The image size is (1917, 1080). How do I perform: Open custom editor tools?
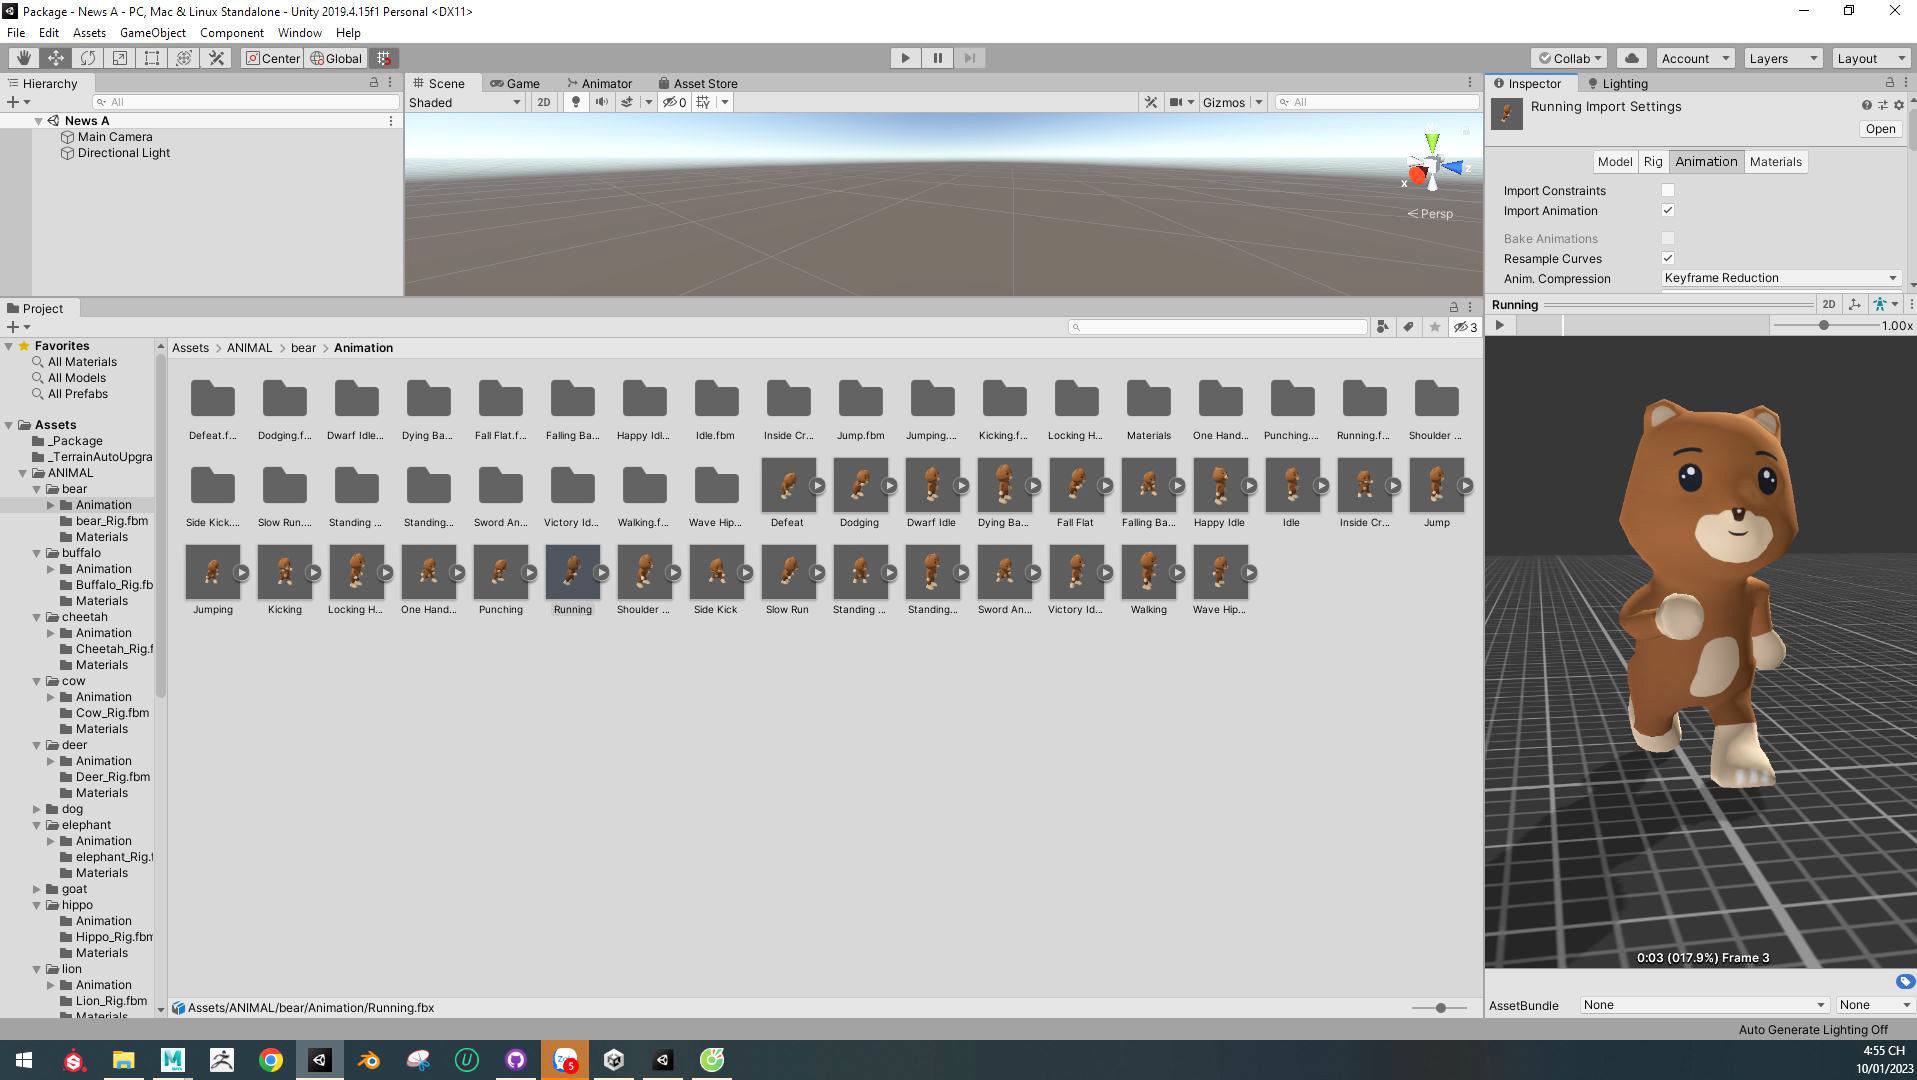[216, 58]
